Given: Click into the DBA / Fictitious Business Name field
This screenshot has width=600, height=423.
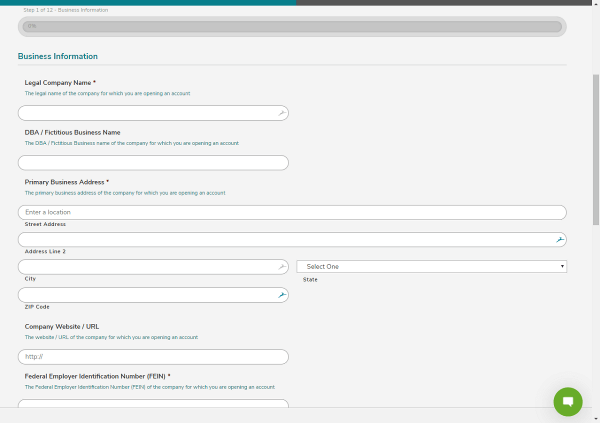Looking at the screenshot, I should (x=153, y=162).
